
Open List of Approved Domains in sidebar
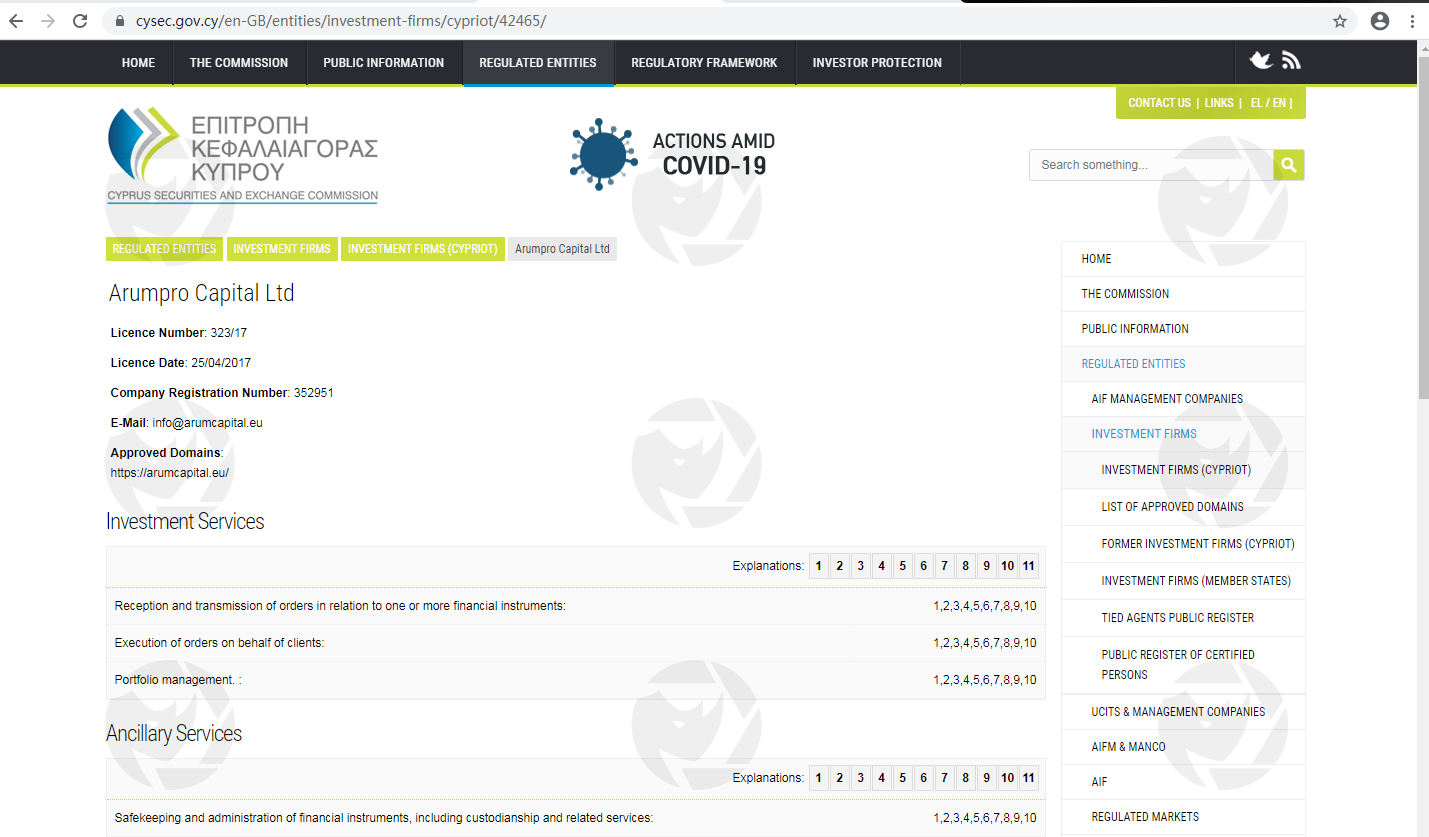1172,507
